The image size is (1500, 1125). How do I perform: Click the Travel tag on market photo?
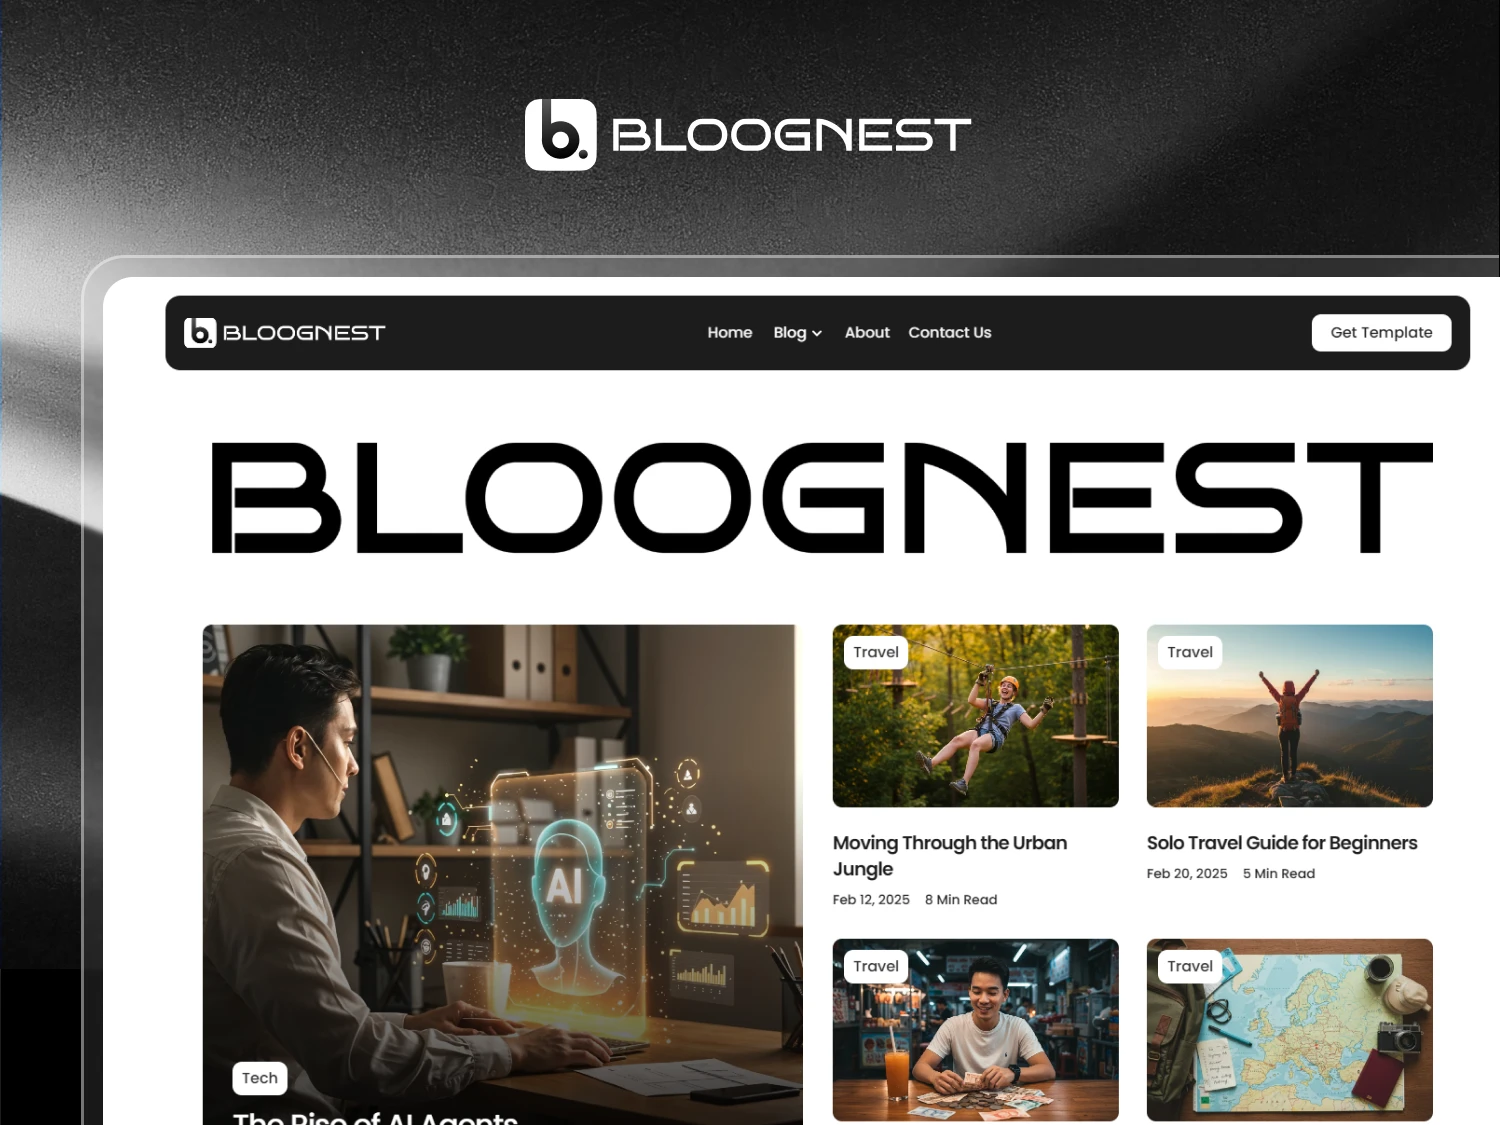(876, 966)
